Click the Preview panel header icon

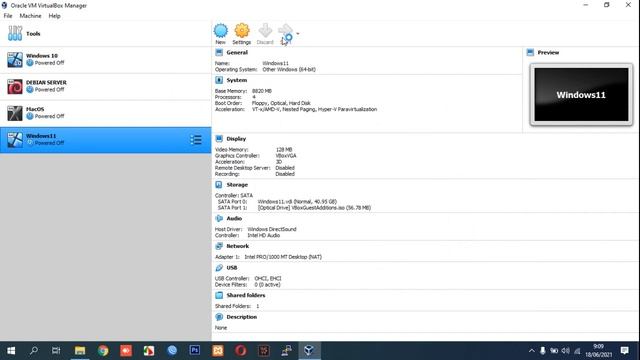(x=530, y=52)
